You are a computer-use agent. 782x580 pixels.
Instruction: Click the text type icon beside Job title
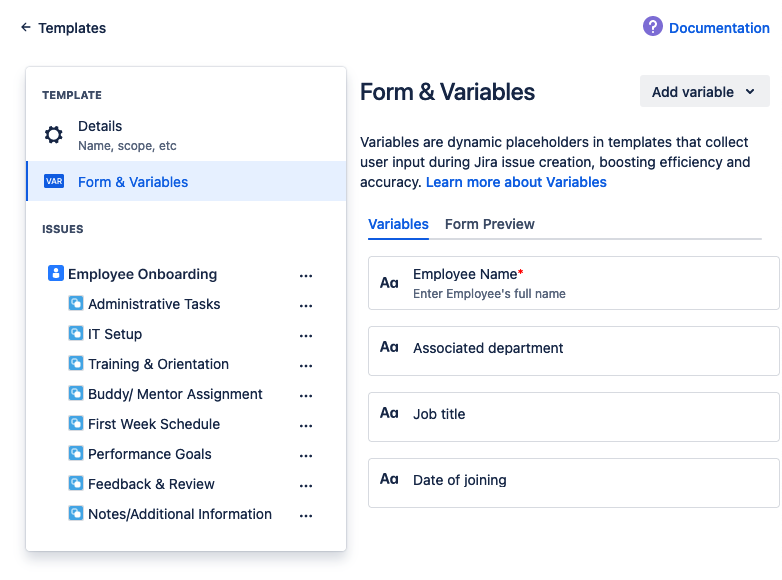(x=389, y=414)
